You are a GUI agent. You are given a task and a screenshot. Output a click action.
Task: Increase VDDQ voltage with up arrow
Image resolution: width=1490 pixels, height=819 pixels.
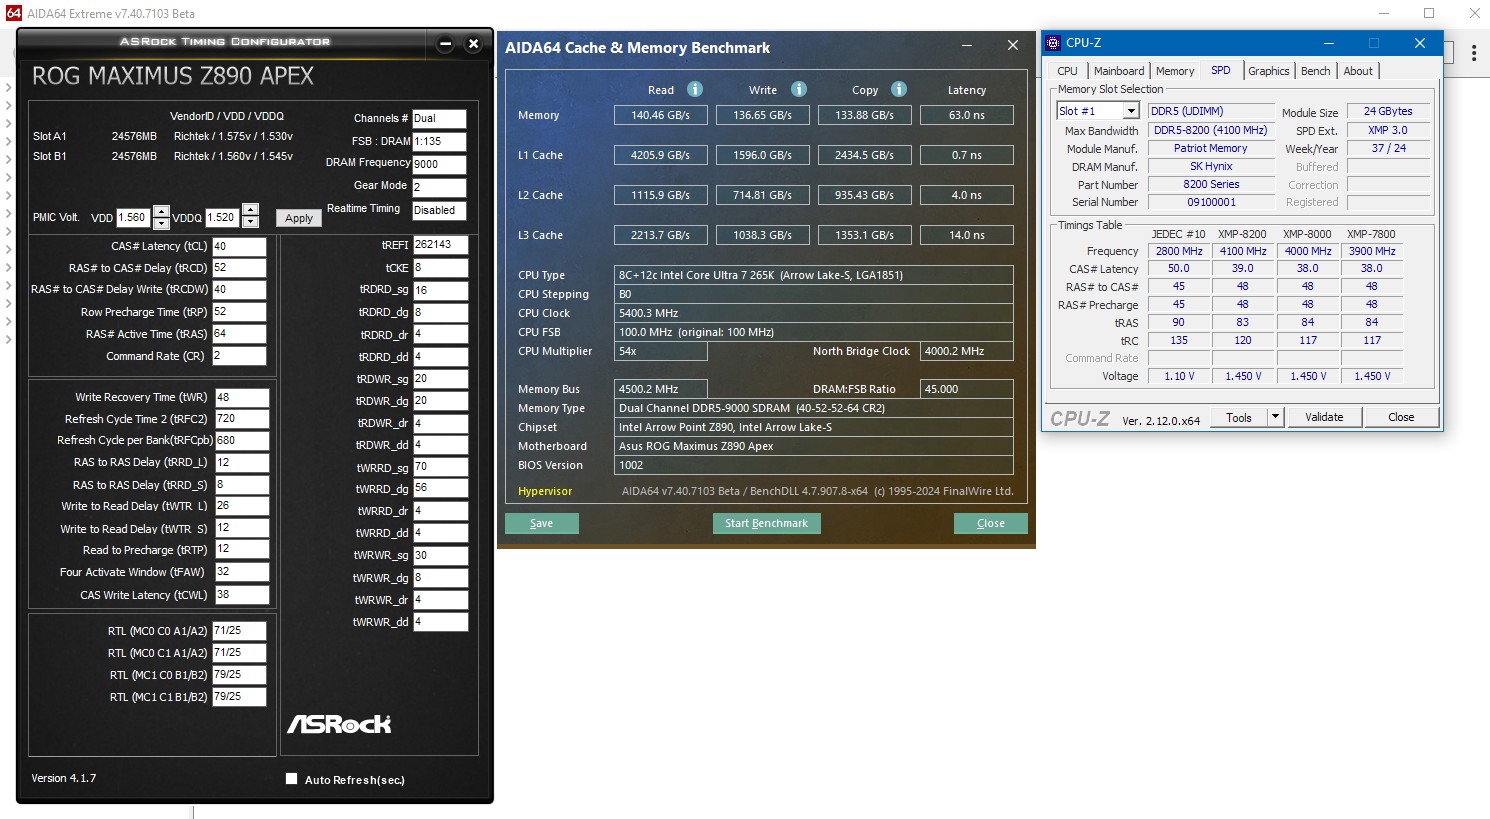coord(250,212)
